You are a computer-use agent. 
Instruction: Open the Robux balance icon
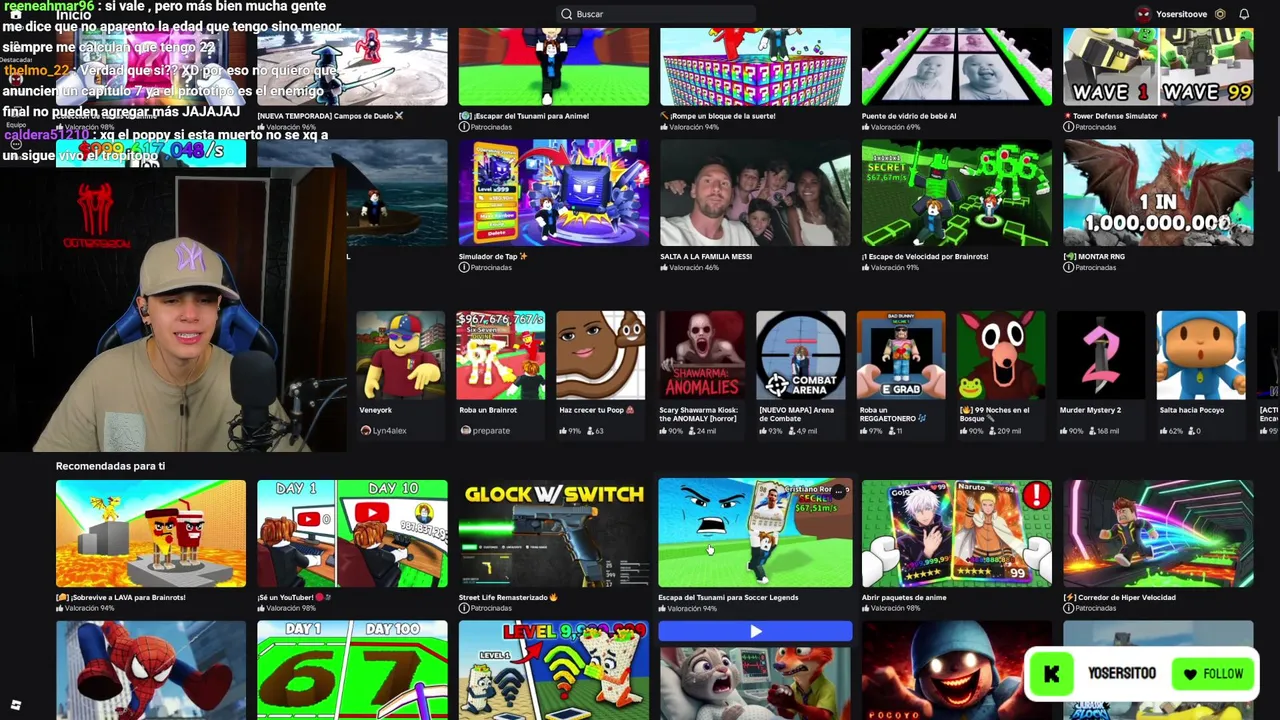[1220, 14]
